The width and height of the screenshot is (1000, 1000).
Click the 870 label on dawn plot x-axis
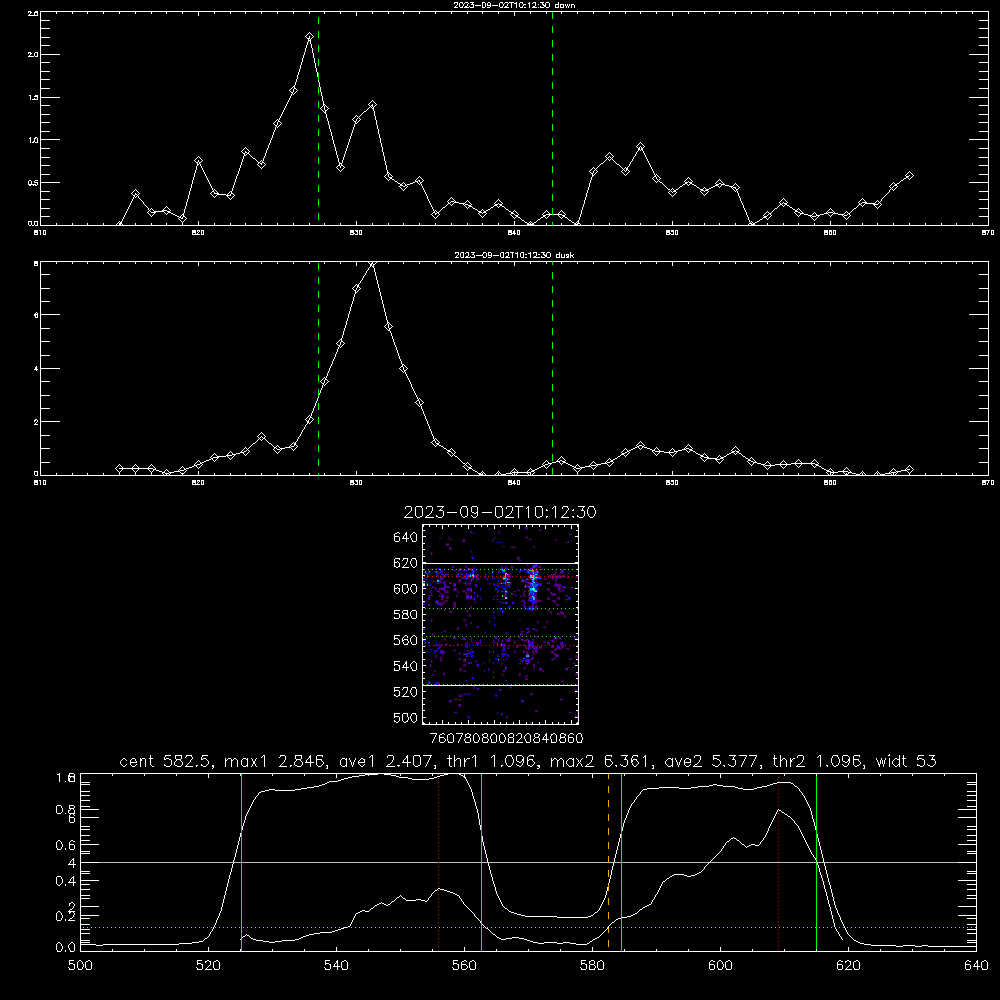click(x=988, y=233)
